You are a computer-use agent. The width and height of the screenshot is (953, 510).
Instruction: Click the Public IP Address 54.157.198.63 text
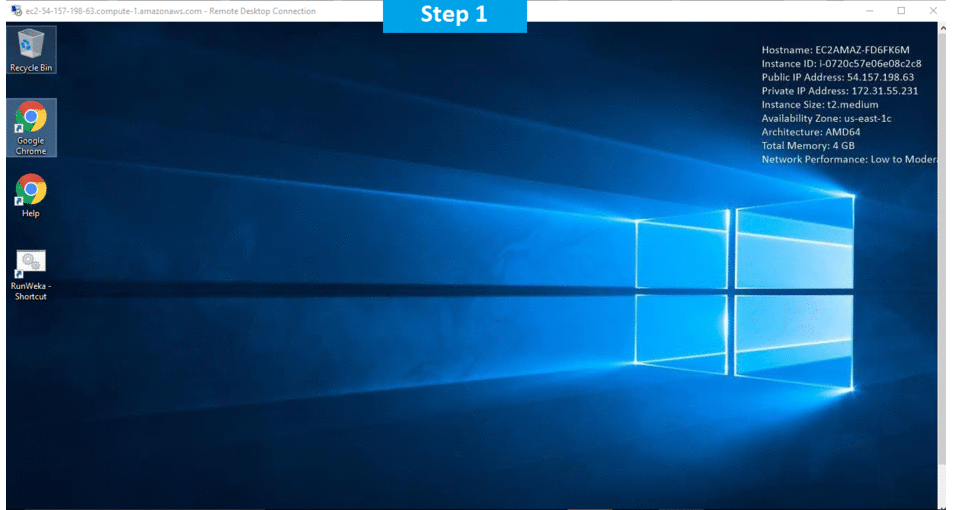tap(837, 77)
